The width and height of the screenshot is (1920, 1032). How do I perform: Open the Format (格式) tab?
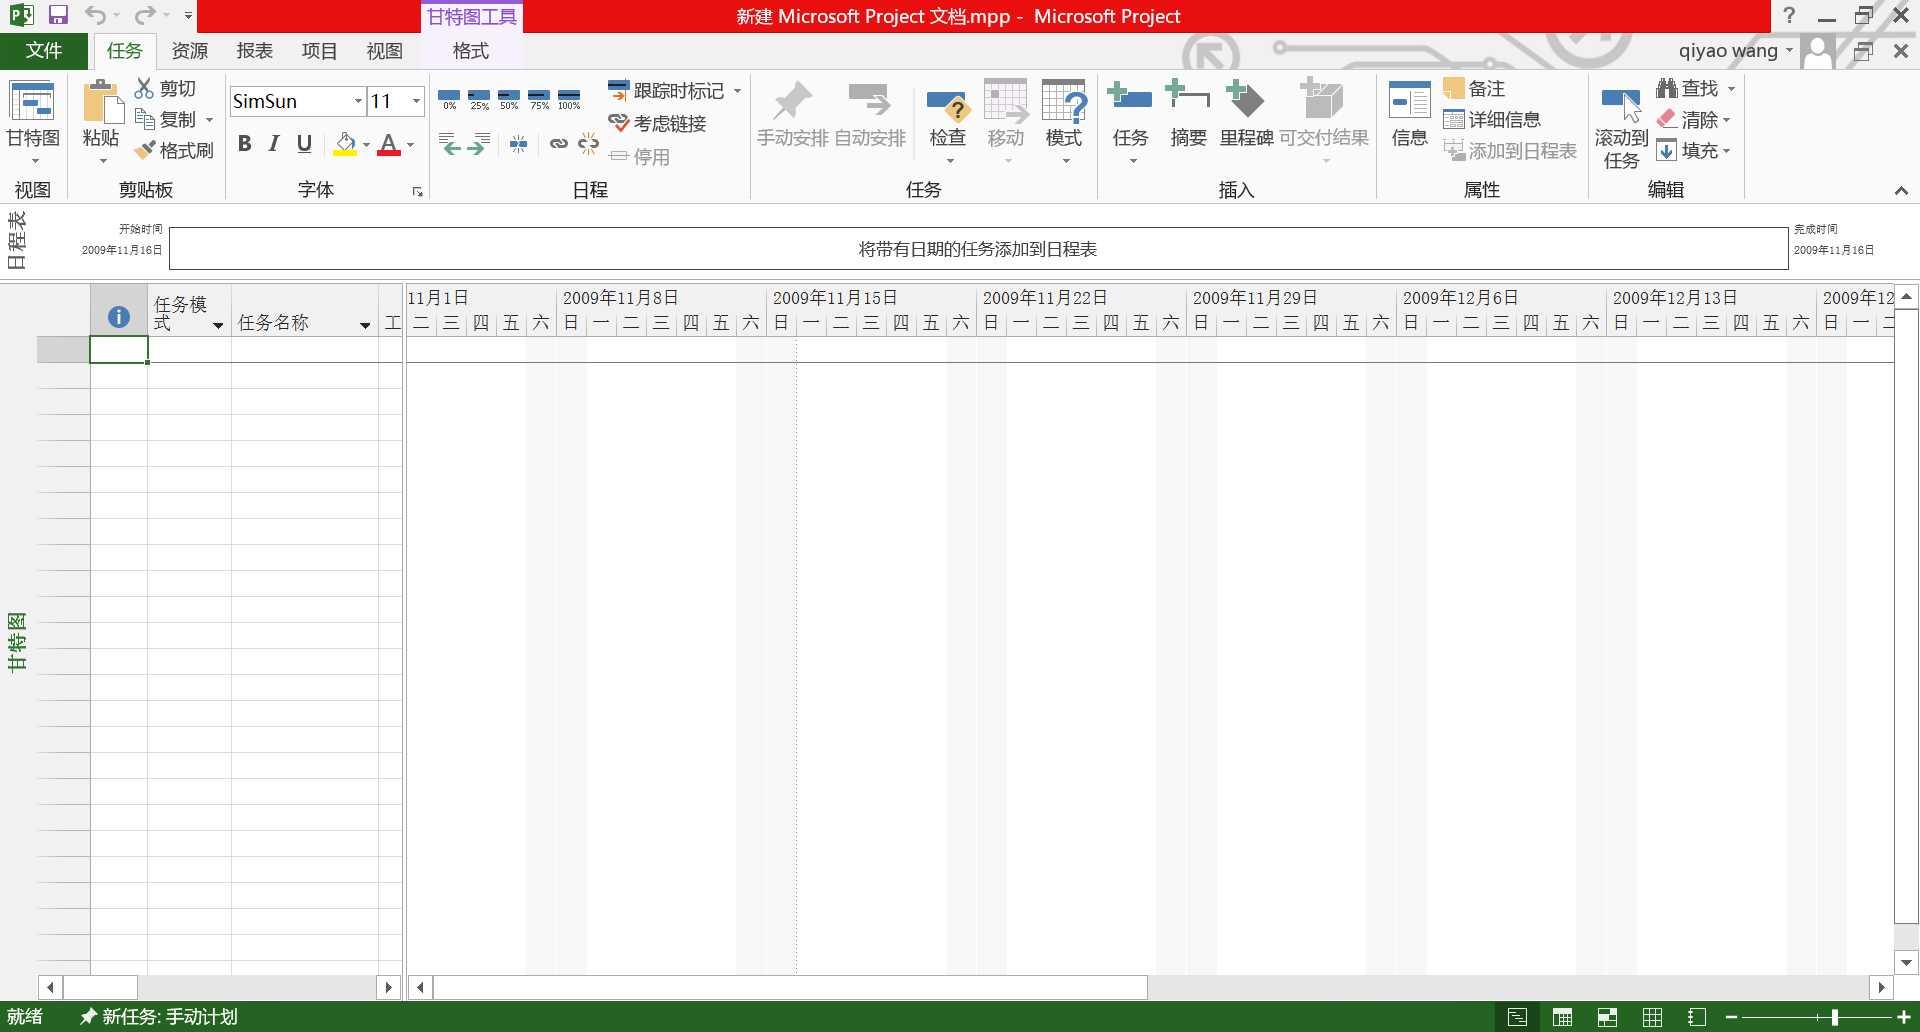click(471, 51)
